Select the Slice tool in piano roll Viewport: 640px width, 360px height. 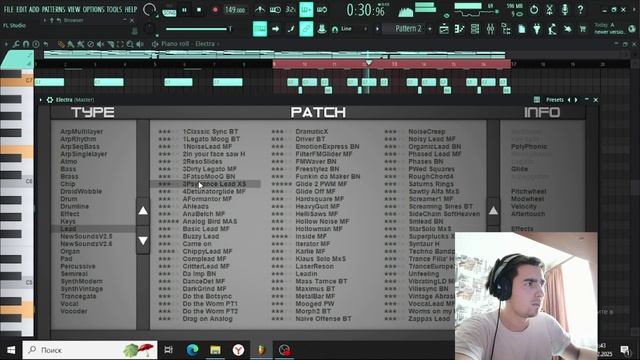click(x=110, y=44)
